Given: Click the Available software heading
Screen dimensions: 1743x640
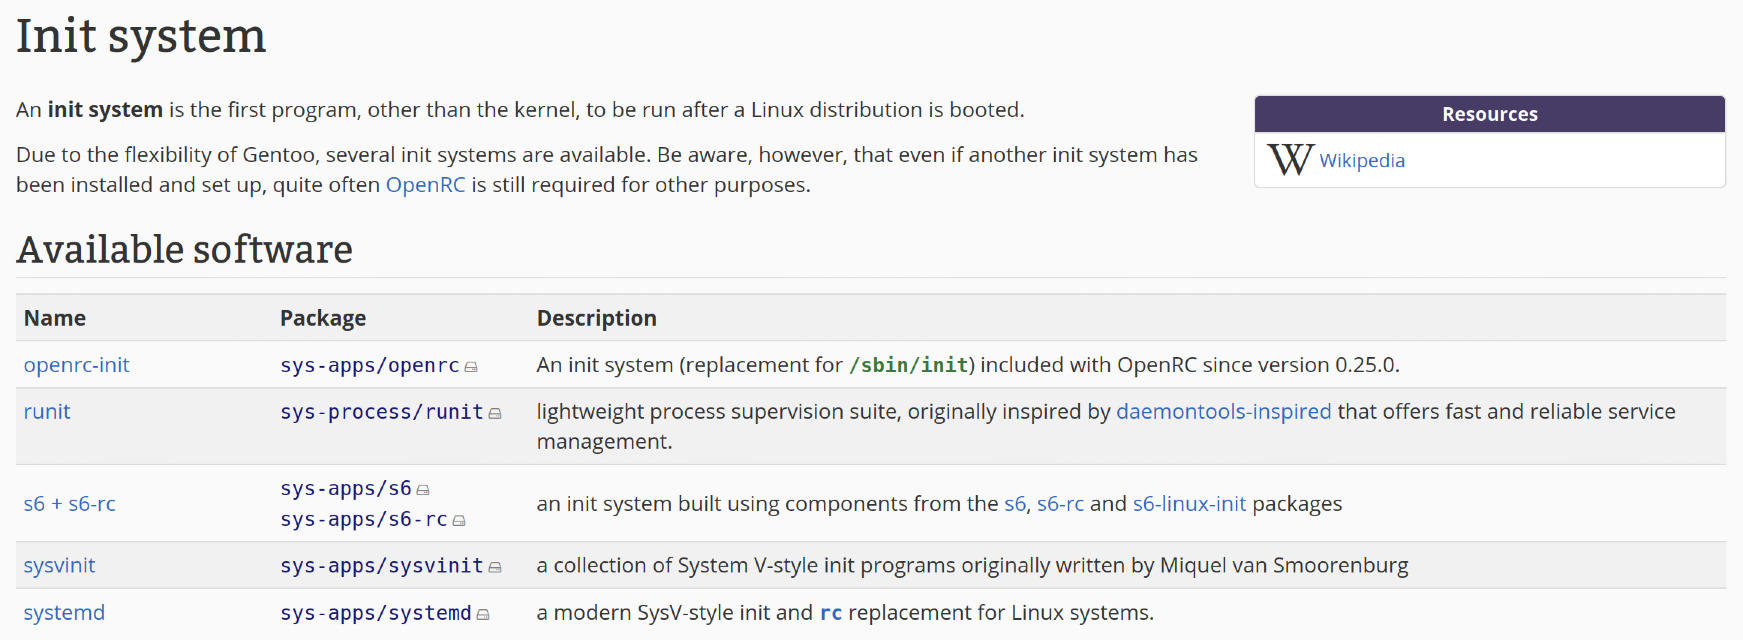Looking at the screenshot, I should (185, 249).
